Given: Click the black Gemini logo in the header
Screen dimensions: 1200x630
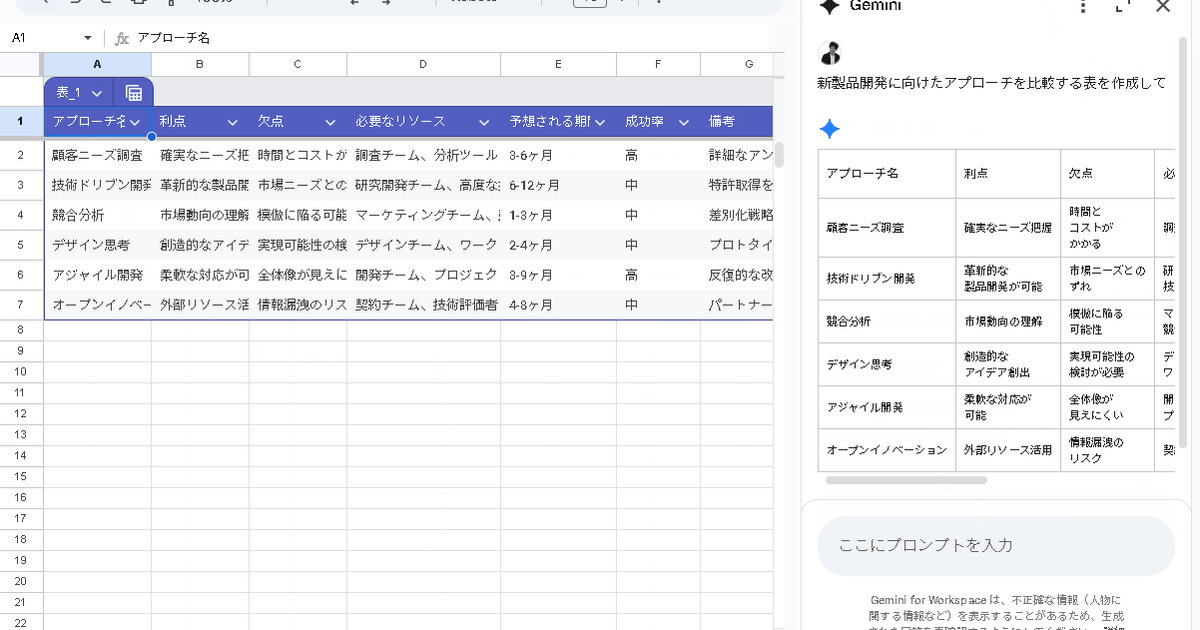Looking at the screenshot, I should [829, 6].
